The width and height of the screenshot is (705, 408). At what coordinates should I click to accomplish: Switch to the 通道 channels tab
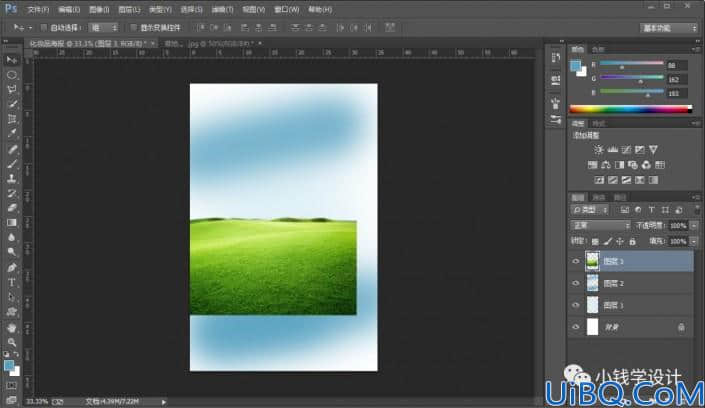[x=599, y=197]
